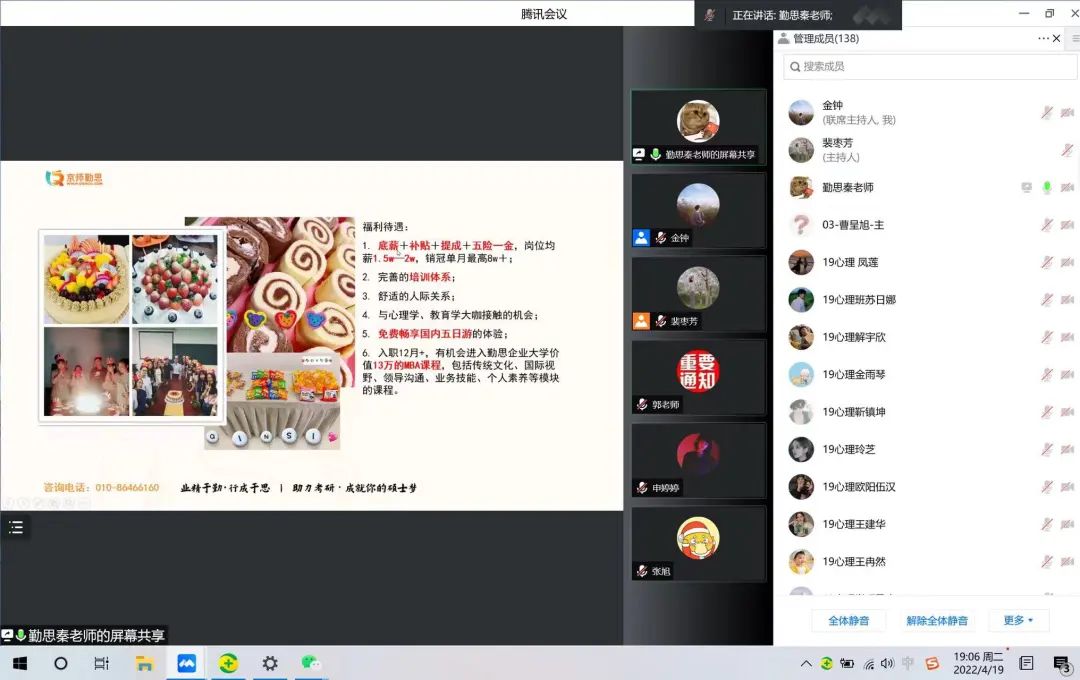Open WeChat from the taskbar
Screen dimensions: 1080x680
click(x=310, y=663)
